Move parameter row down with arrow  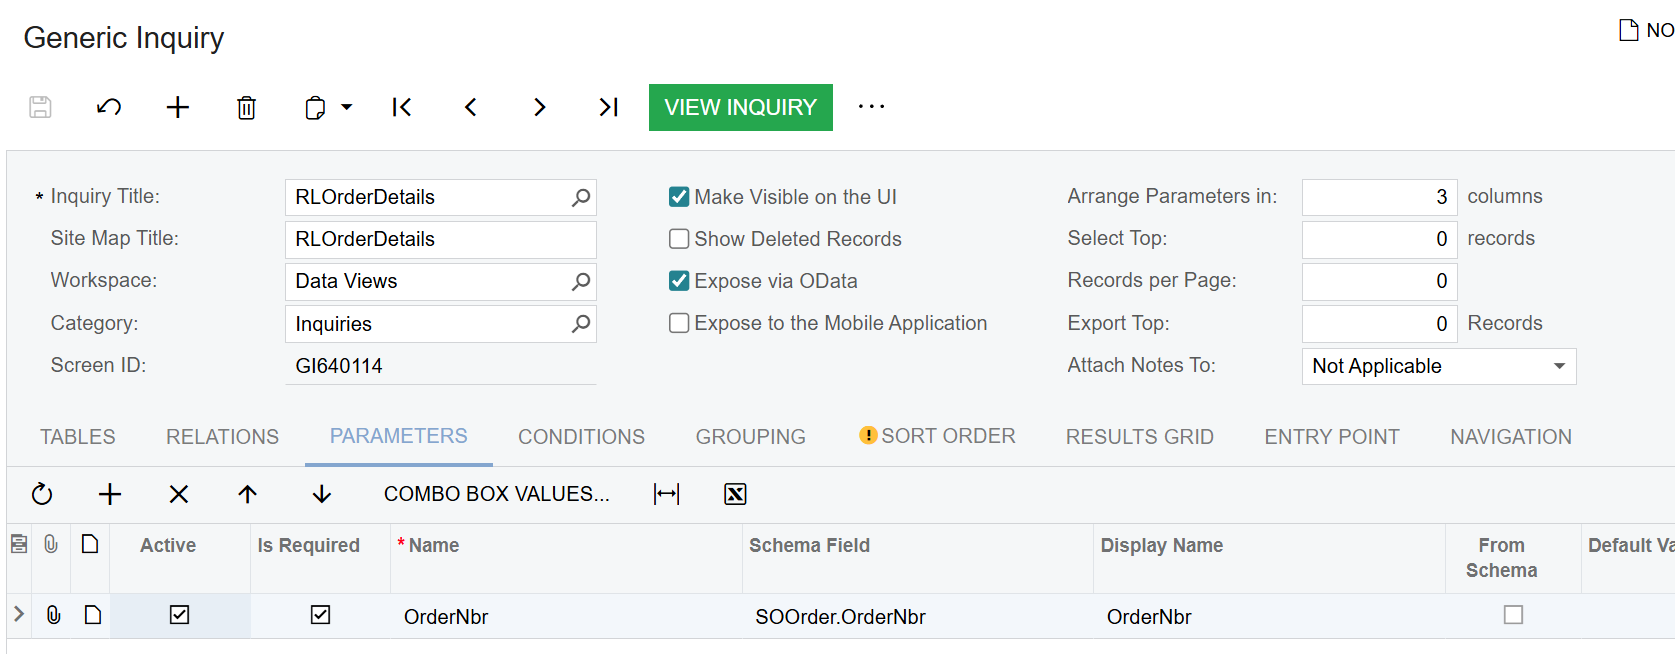click(321, 494)
